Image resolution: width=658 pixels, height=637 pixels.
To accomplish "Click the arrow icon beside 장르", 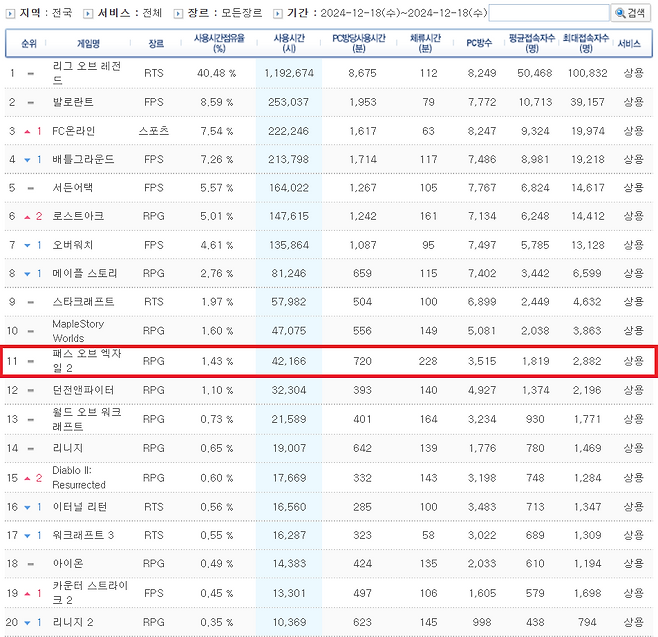I will pyautogui.click(x=178, y=14).
